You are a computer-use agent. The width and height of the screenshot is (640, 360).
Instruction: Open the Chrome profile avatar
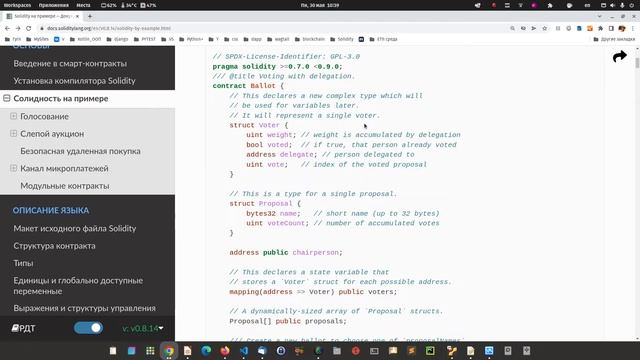[622, 28]
